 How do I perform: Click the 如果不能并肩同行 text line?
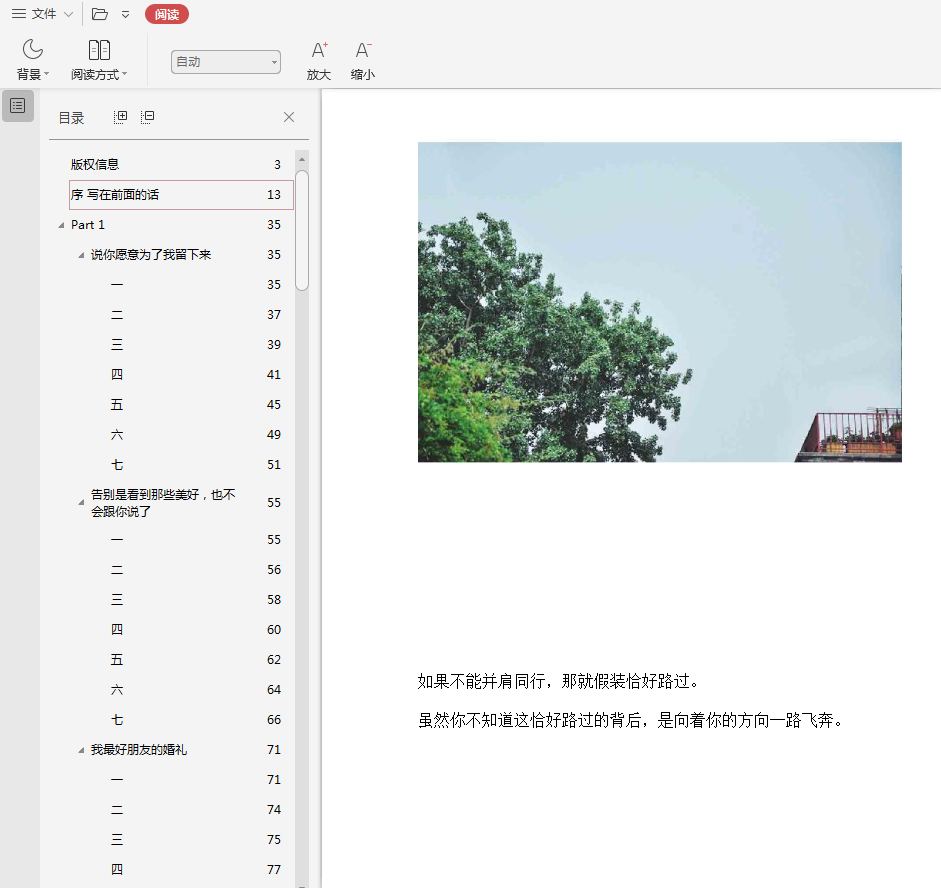click(x=559, y=681)
